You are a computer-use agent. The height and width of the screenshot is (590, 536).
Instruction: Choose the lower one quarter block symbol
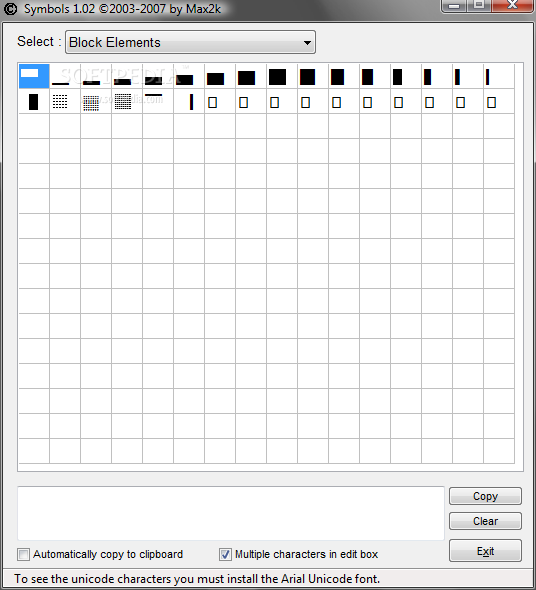click(96, 76)
